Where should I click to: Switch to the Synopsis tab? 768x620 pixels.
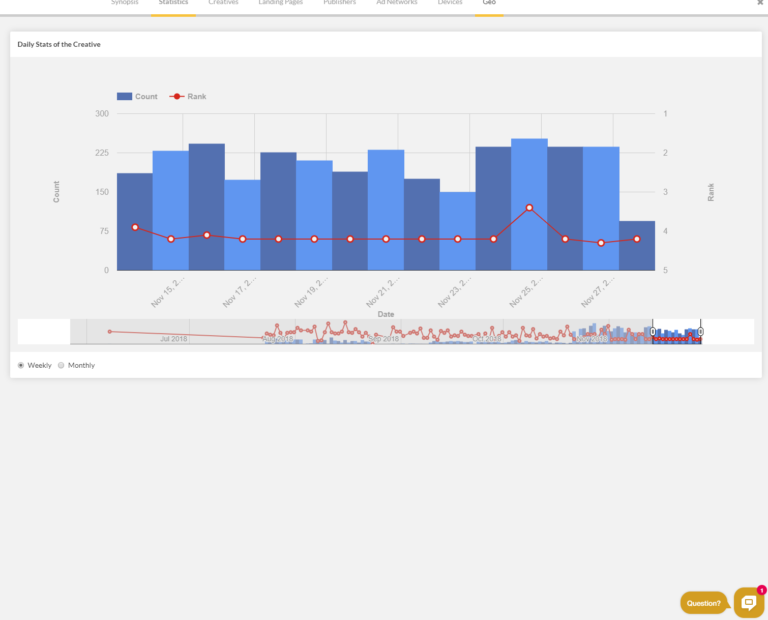click(125, 3)
